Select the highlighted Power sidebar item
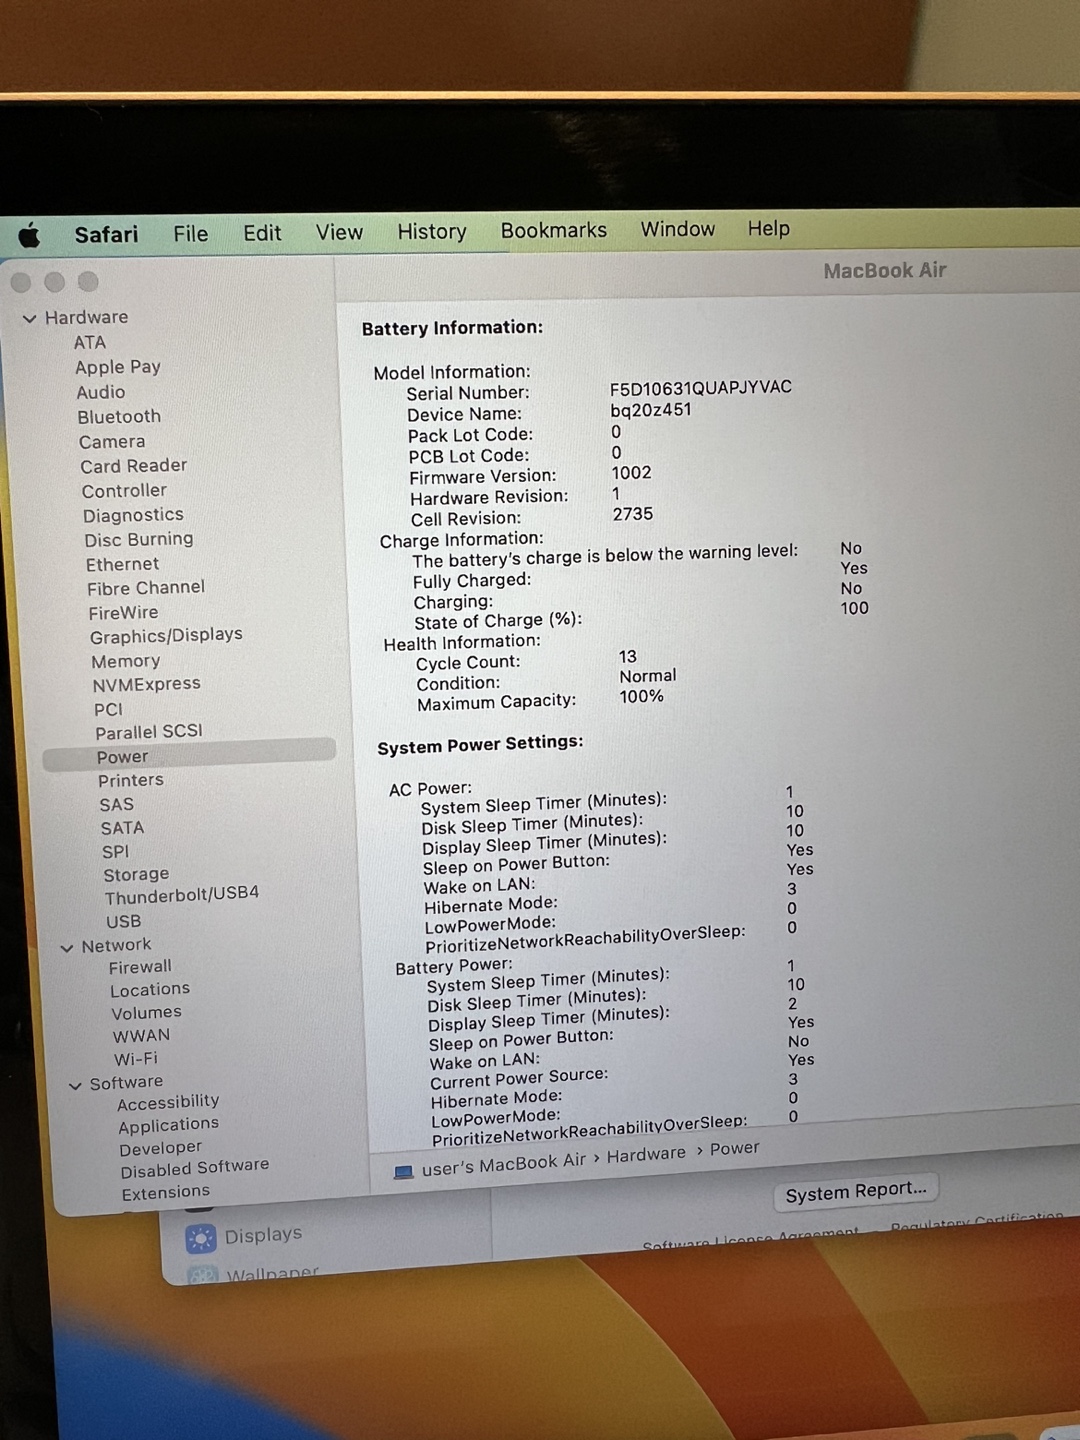 click(x=189, y=755)
